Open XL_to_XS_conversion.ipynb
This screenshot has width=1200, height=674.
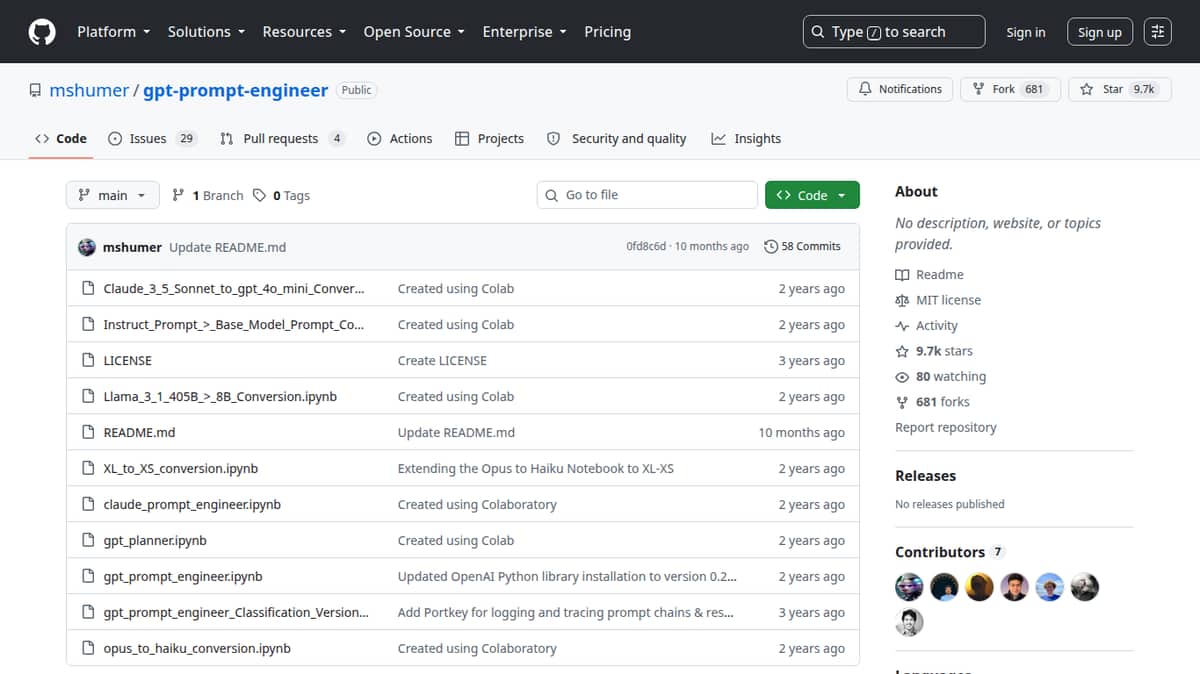(x=181, y=469)
